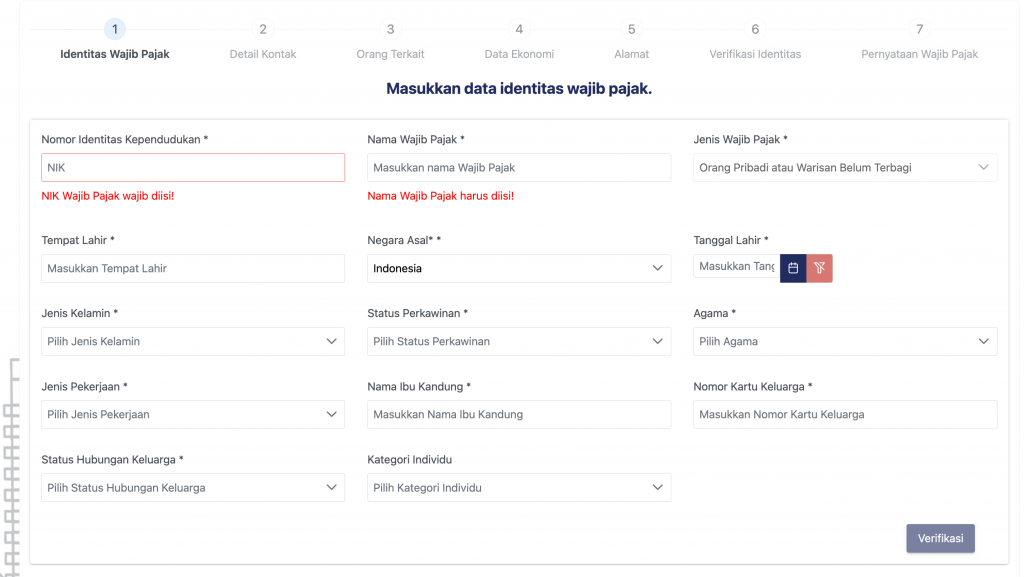Expand Pilih Status Hubungan Keluarga dropdown
The width and height of the screenshot is (1024, 577).
click(193, 488)
